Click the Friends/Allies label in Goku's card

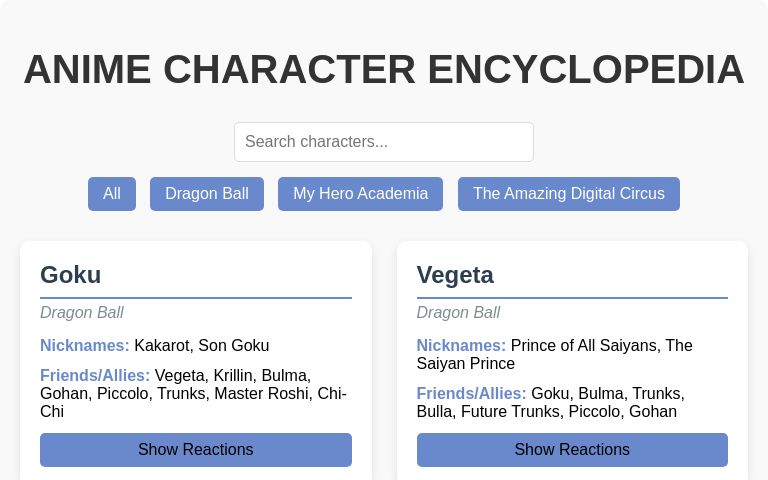95,376
